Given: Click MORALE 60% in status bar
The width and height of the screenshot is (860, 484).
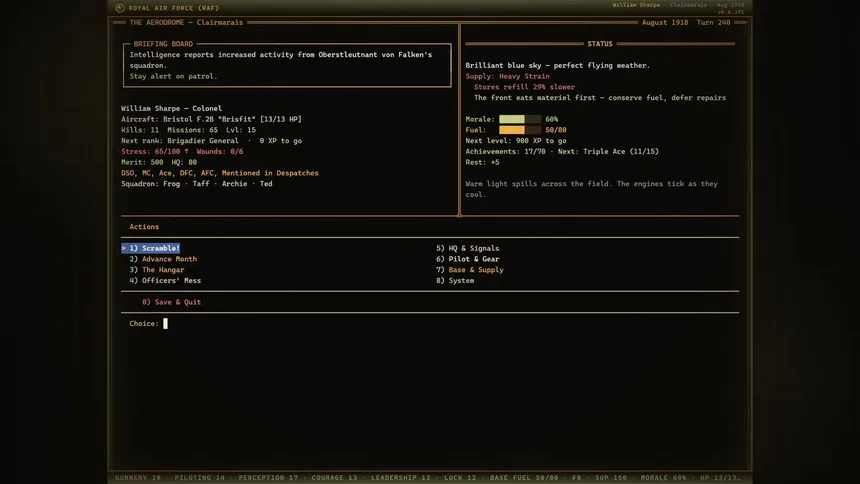Looking at the screenshot, I should tap(664, 477).
